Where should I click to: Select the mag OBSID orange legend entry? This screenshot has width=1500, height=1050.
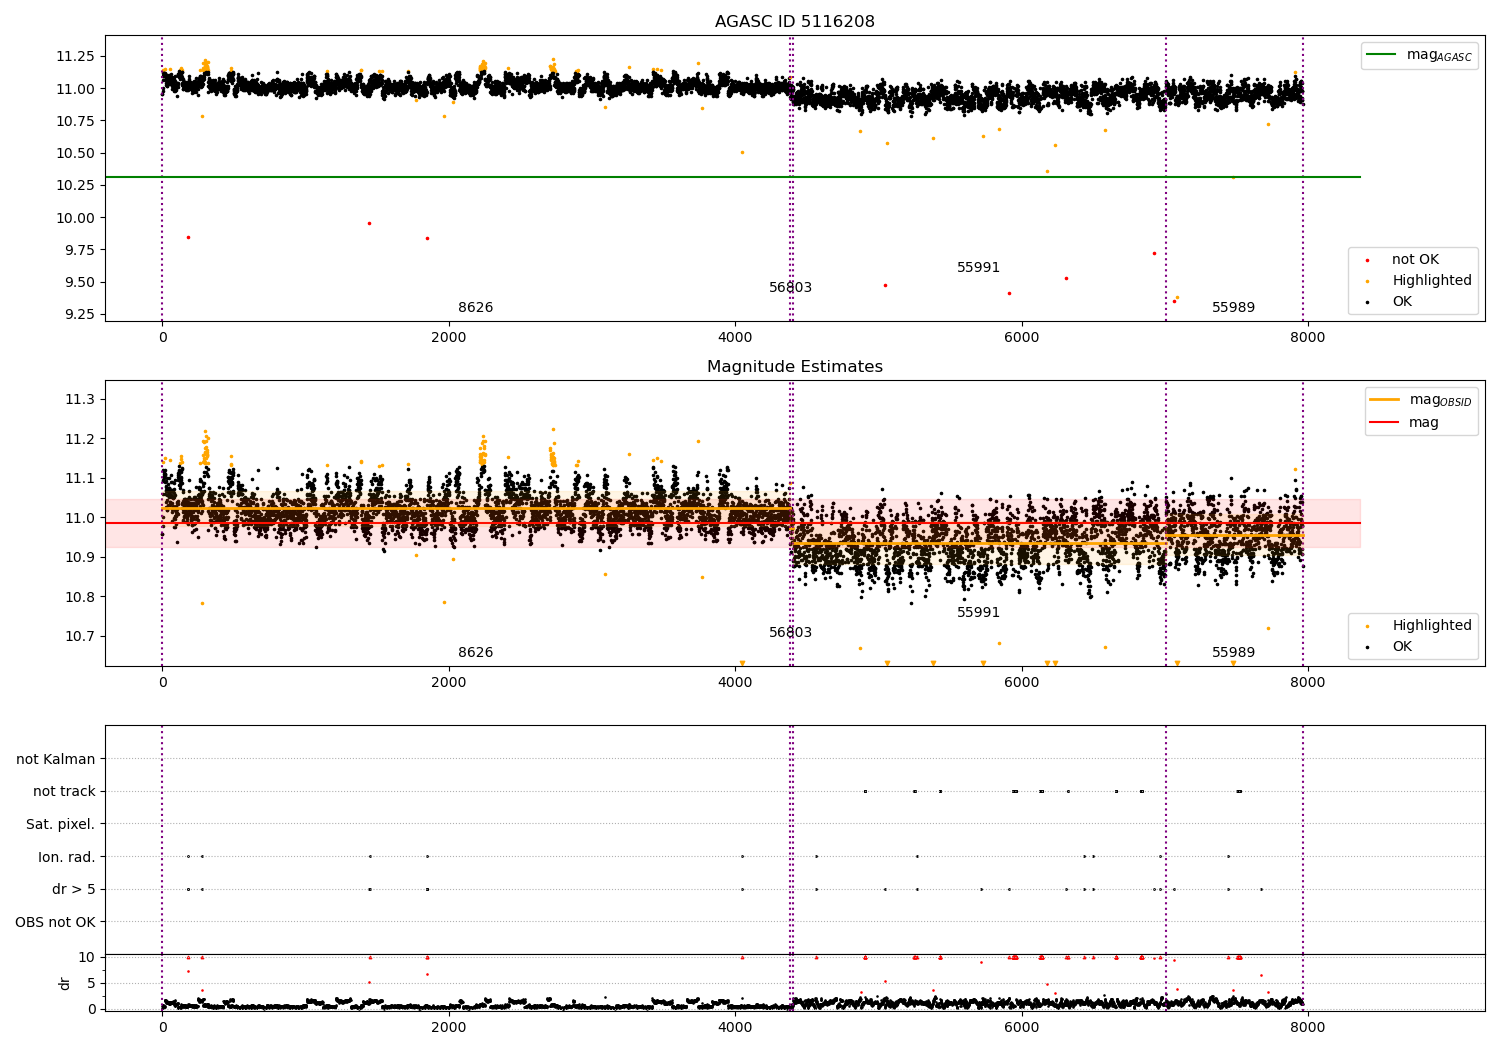[x=1421, y=400]
